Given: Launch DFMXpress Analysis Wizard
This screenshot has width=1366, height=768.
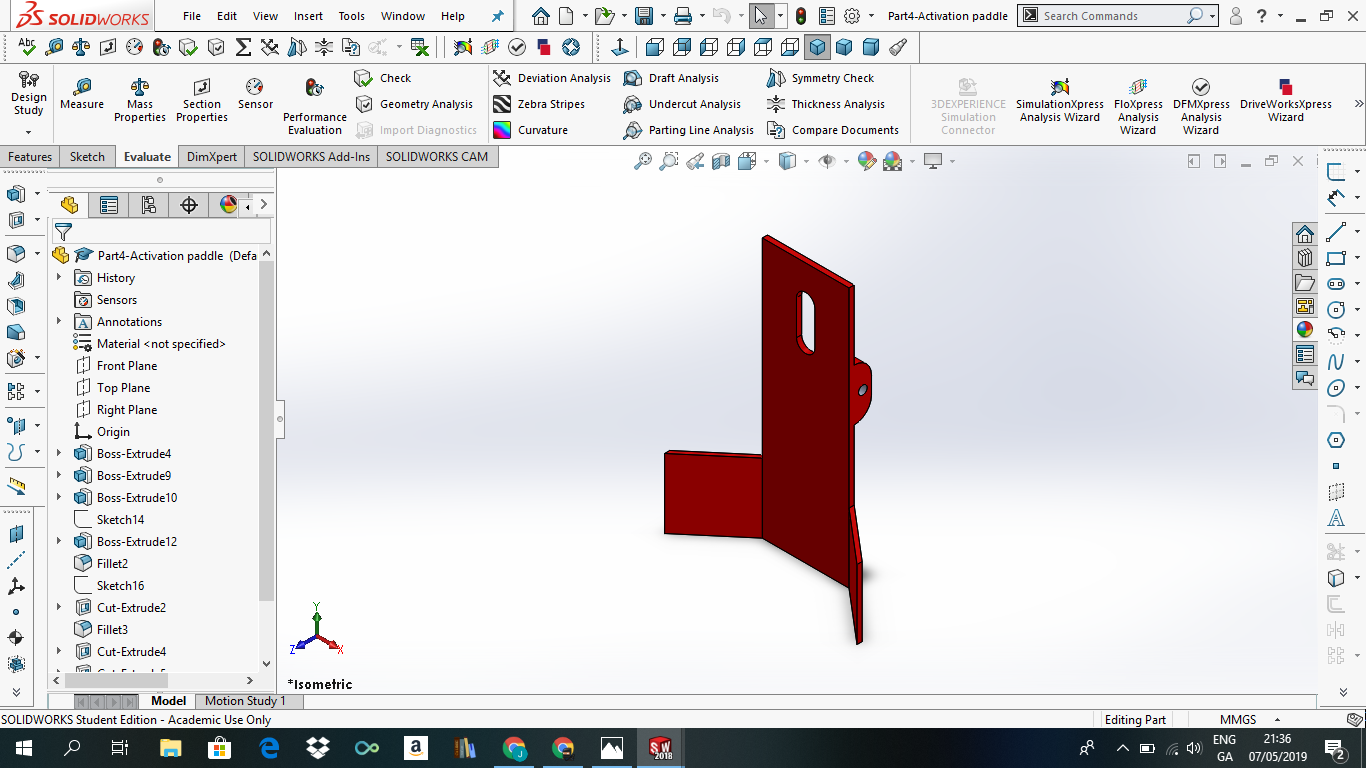Looking at the screenshot, I should click(x=1201, y=107).
